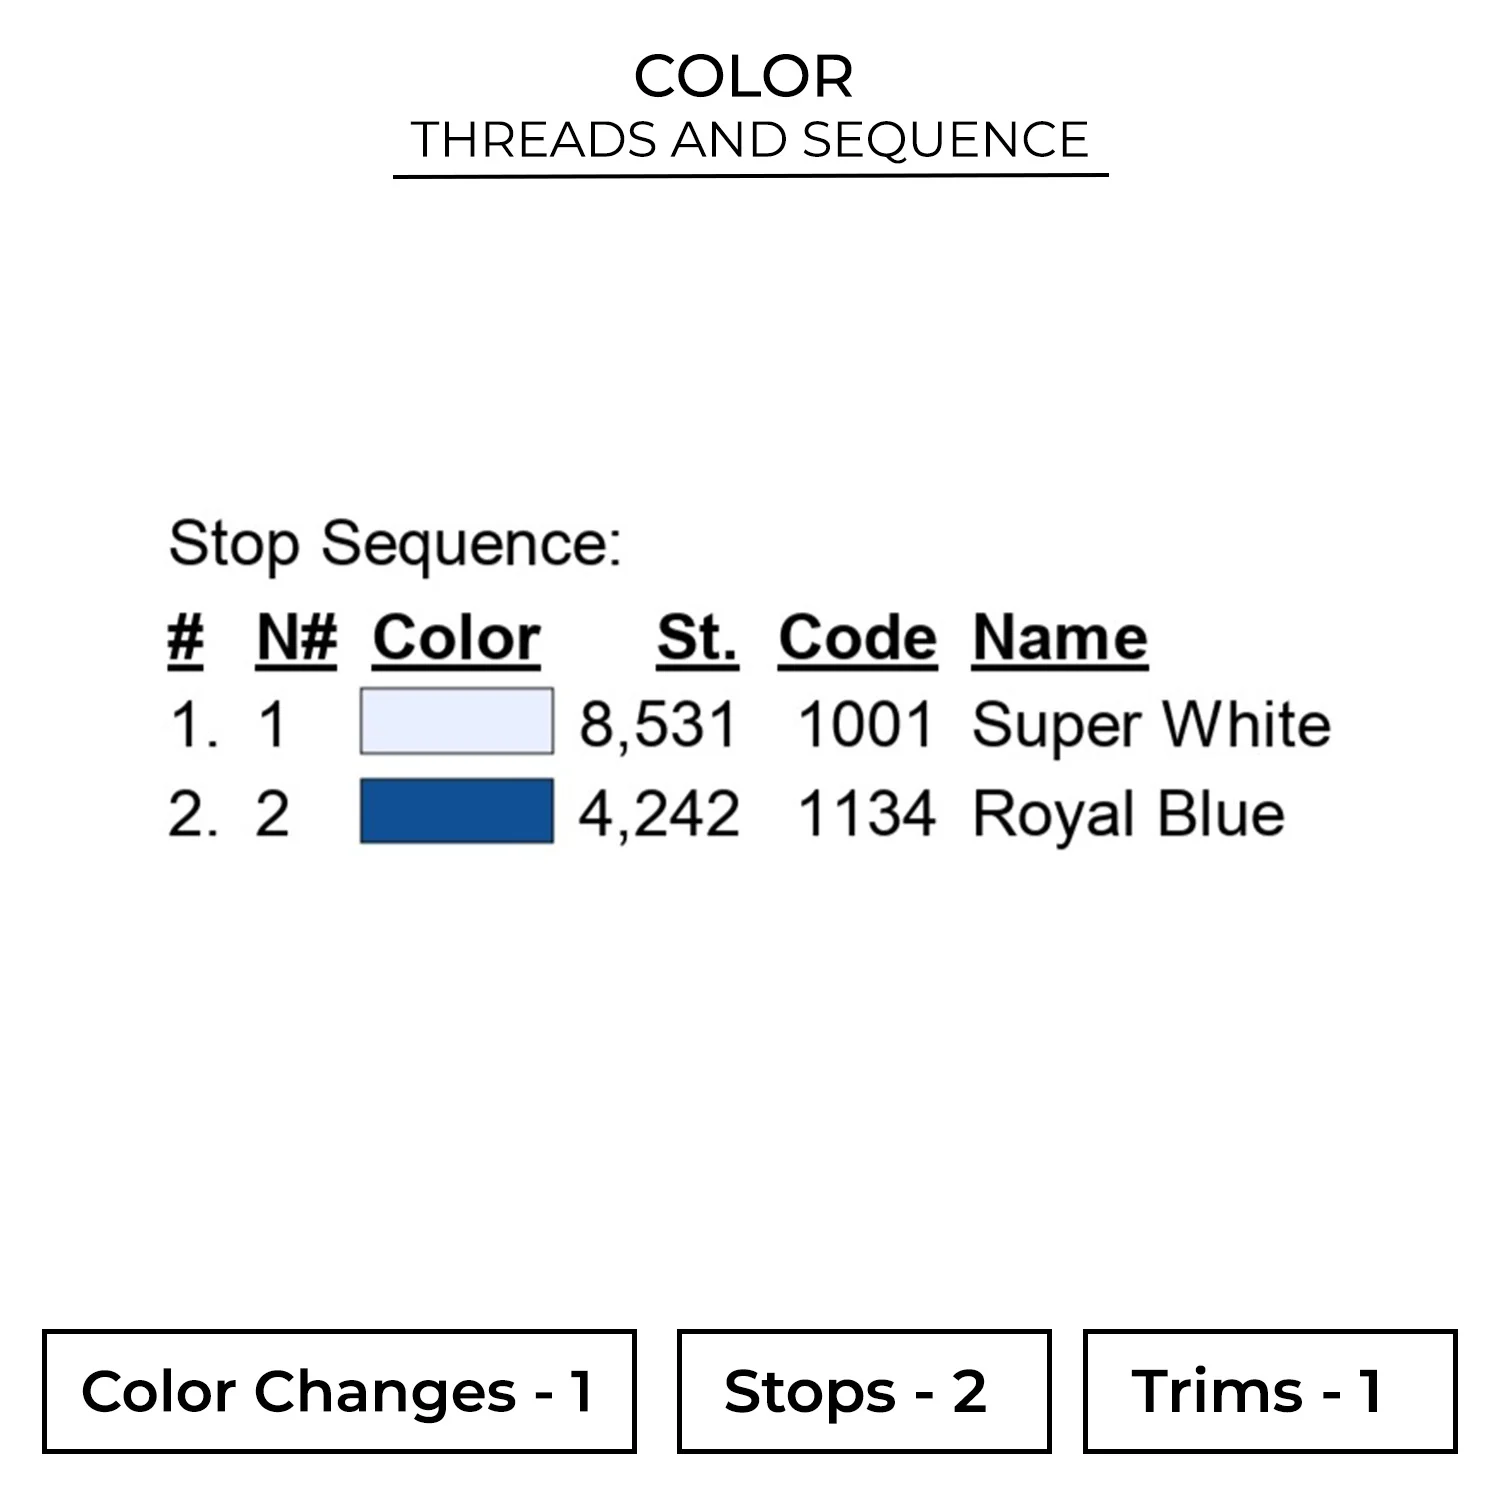The width and height of the screenshot is (1500, 1500).
Task: Select the Royal Blue thread name
Action: pos(1128,814)
